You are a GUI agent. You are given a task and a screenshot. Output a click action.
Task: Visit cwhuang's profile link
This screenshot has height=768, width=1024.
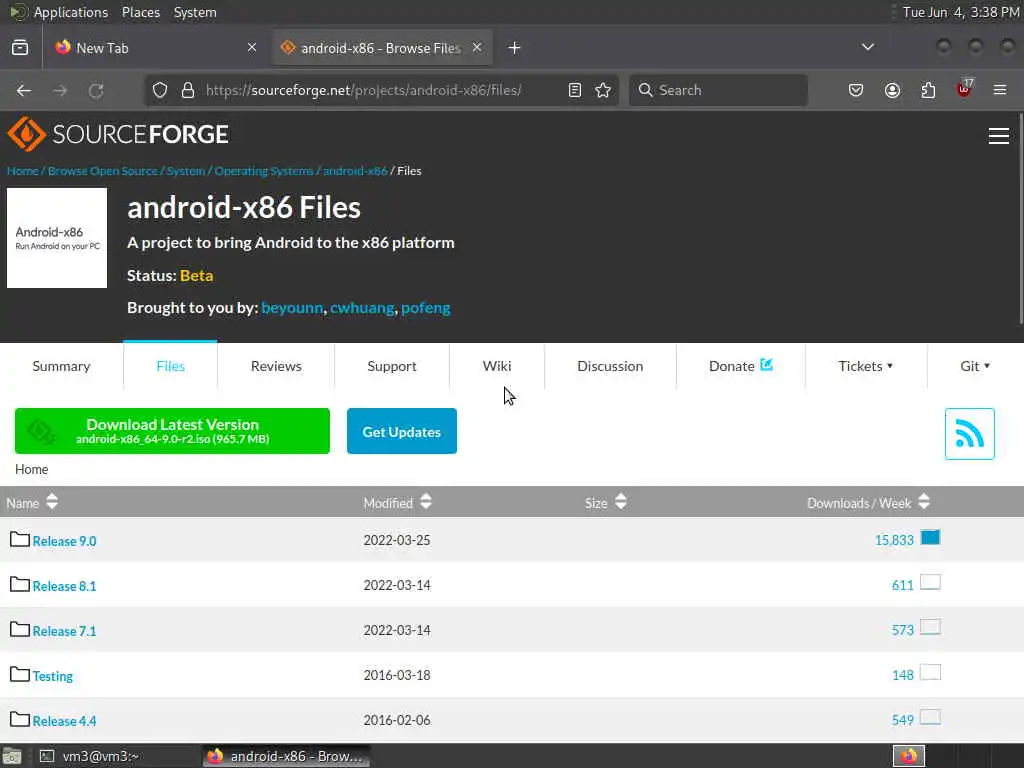tap(362, 308)
